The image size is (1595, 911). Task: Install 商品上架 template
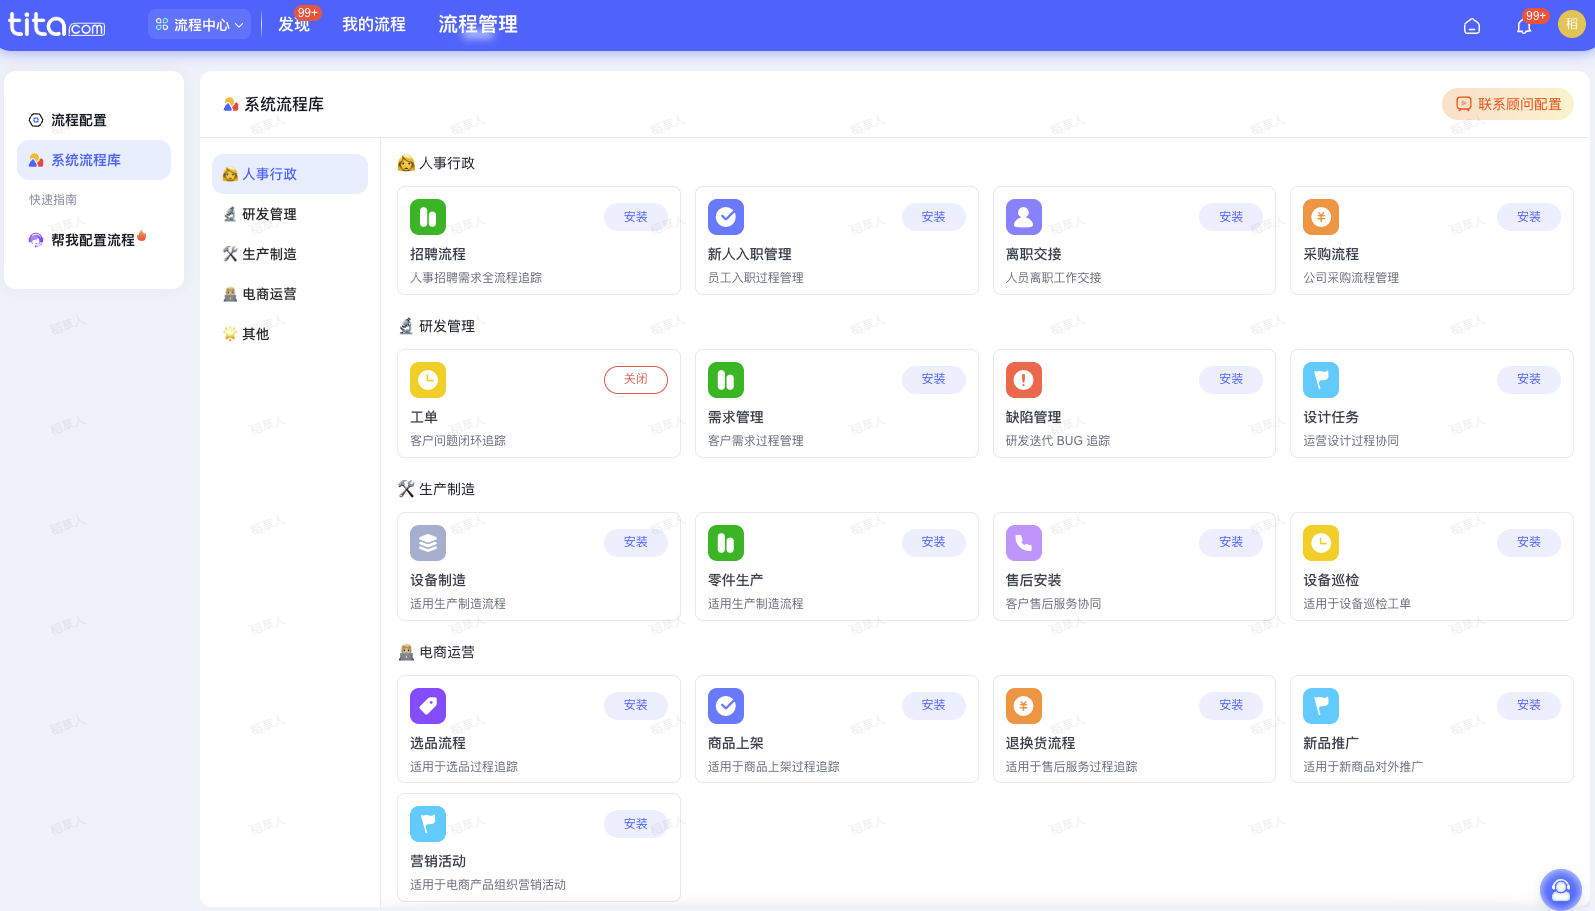934,706
